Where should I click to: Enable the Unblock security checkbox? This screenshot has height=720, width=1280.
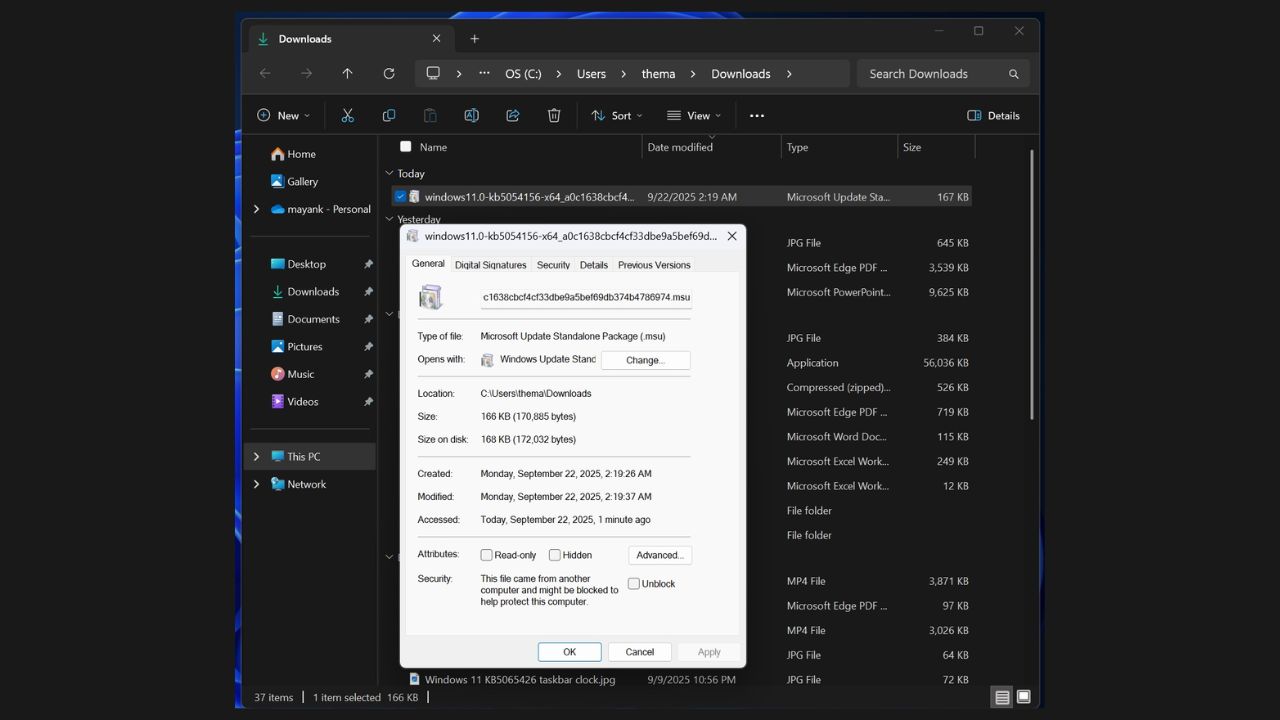(x=633, y=583)
